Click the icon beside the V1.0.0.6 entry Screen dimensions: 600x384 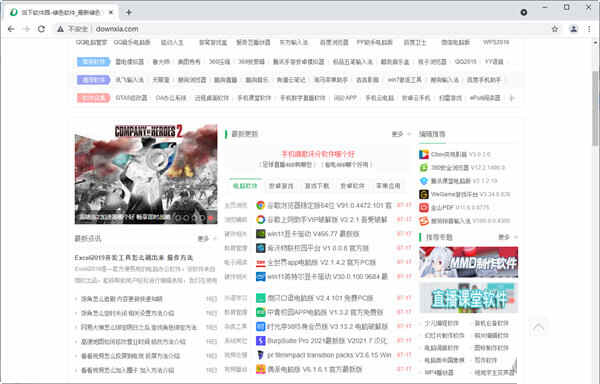click(x=261, y=248)
